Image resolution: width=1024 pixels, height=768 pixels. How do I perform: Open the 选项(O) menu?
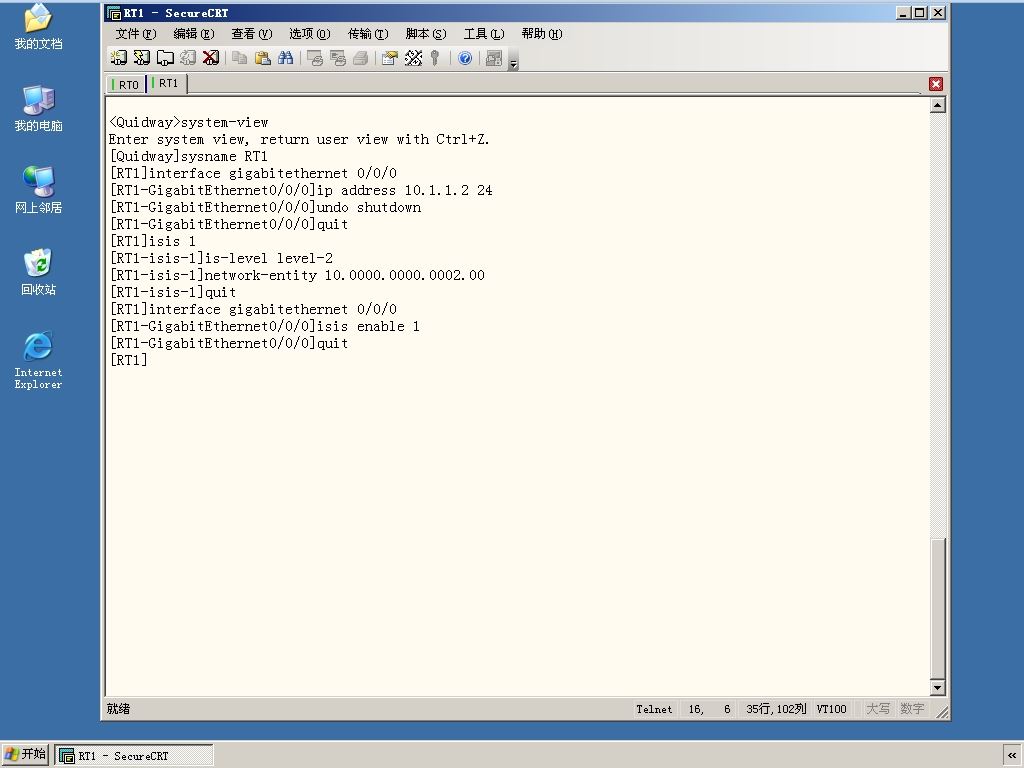coord(310,34)
